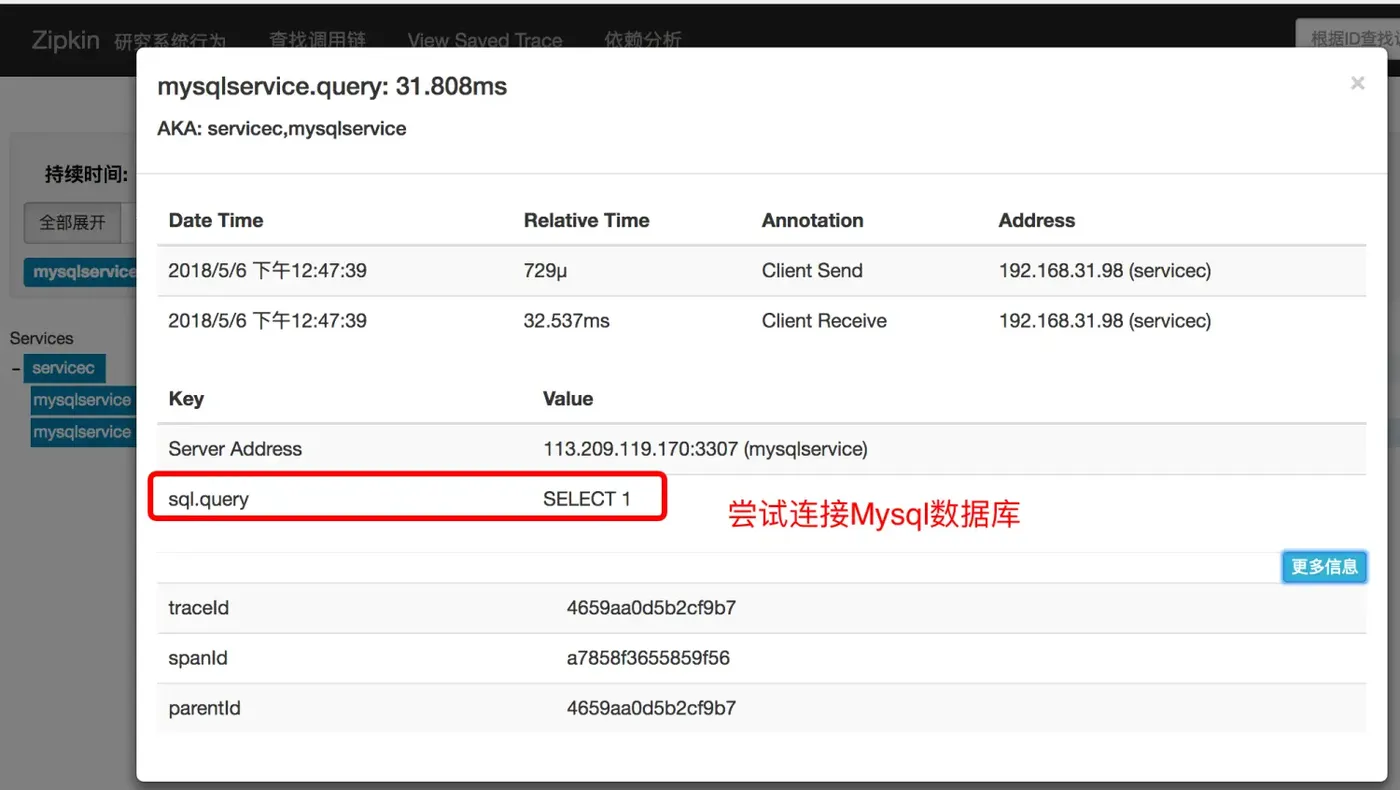Select the value 113.209.119.170:3307 (mysqlservice)

[x=705, y=449]
